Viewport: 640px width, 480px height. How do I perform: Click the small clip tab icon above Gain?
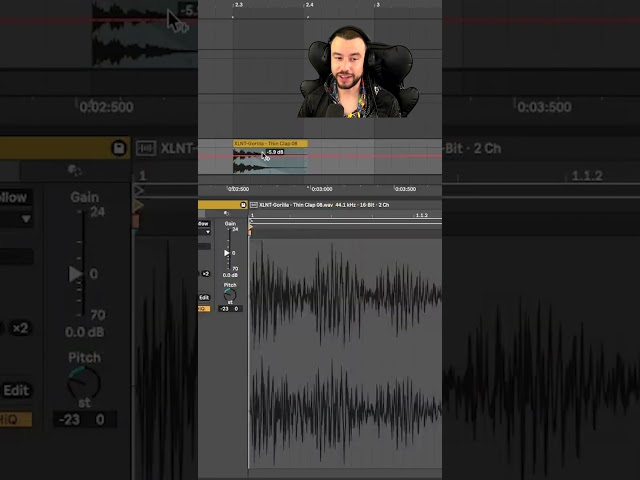[x=227, y=213]
